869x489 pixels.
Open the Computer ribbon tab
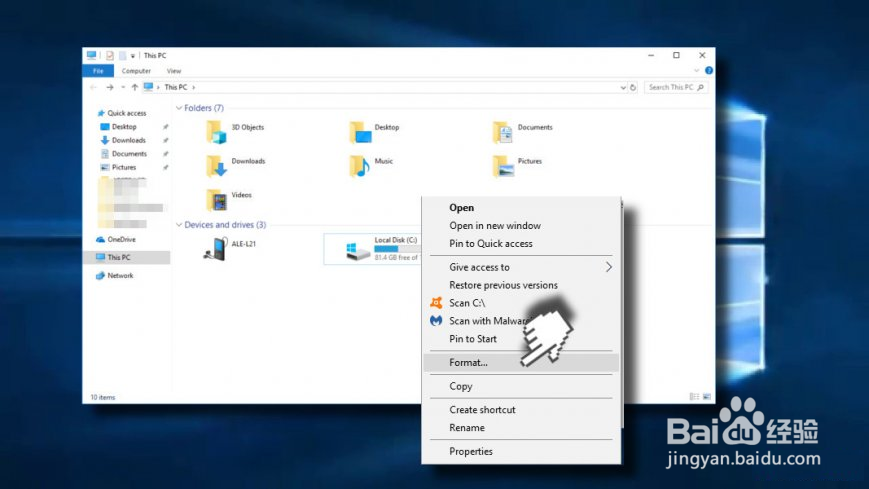tap(136, 71)
